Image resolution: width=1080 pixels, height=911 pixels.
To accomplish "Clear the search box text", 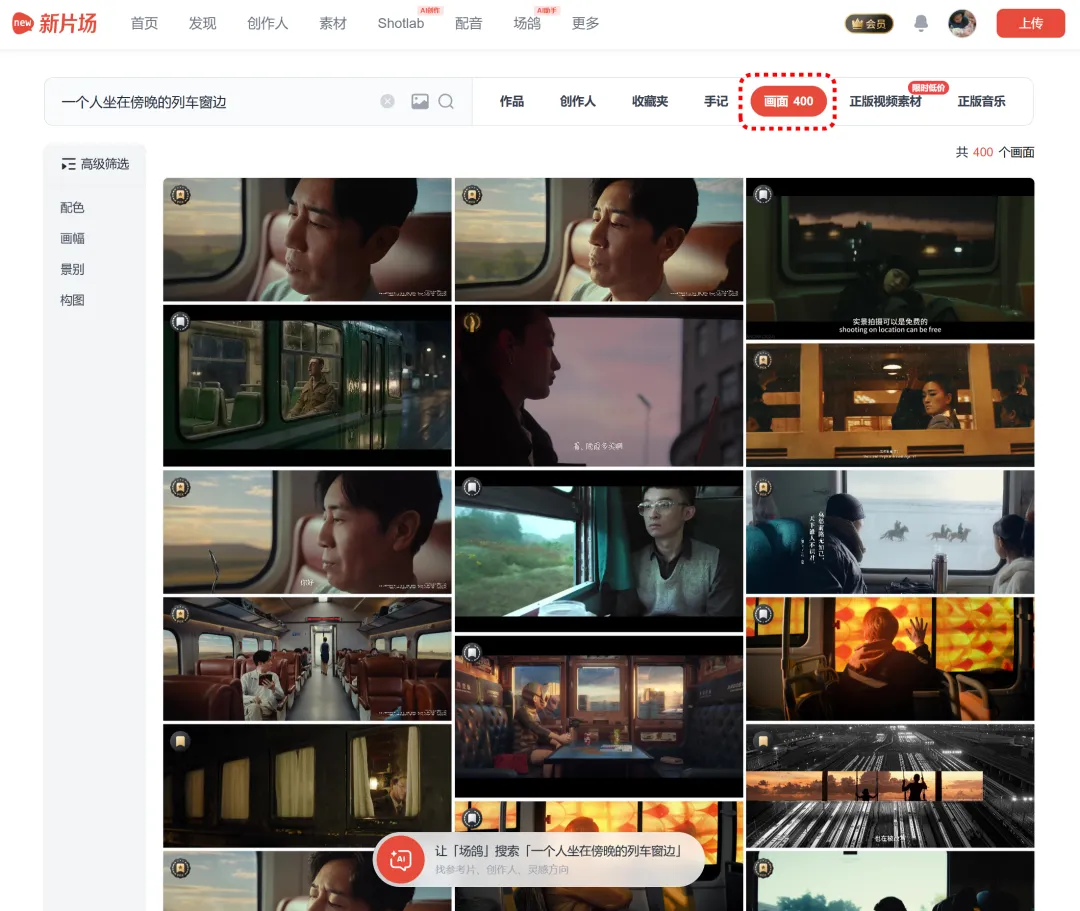I will [388, 101].
